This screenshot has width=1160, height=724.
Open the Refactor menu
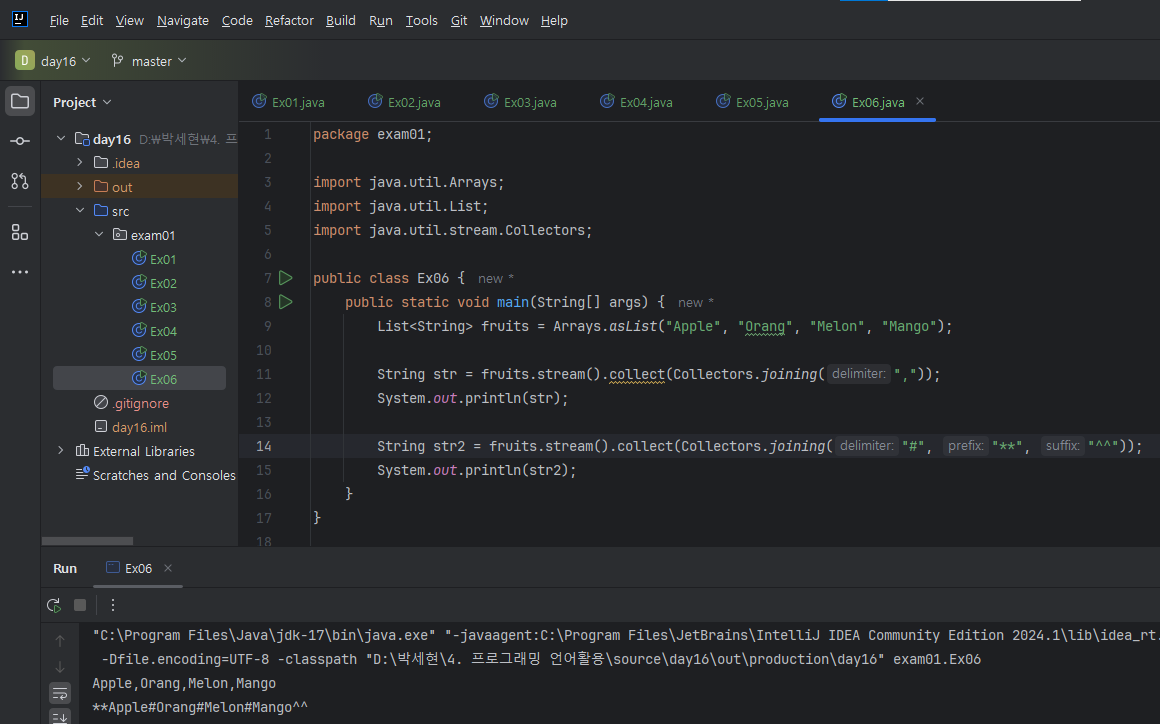point(289,20)
